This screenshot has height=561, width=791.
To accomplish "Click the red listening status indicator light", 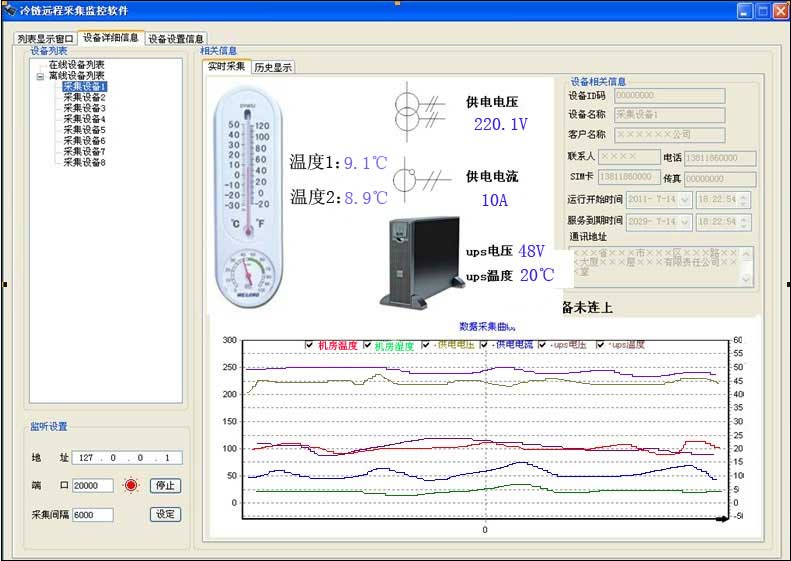I will tap(131, 485).
